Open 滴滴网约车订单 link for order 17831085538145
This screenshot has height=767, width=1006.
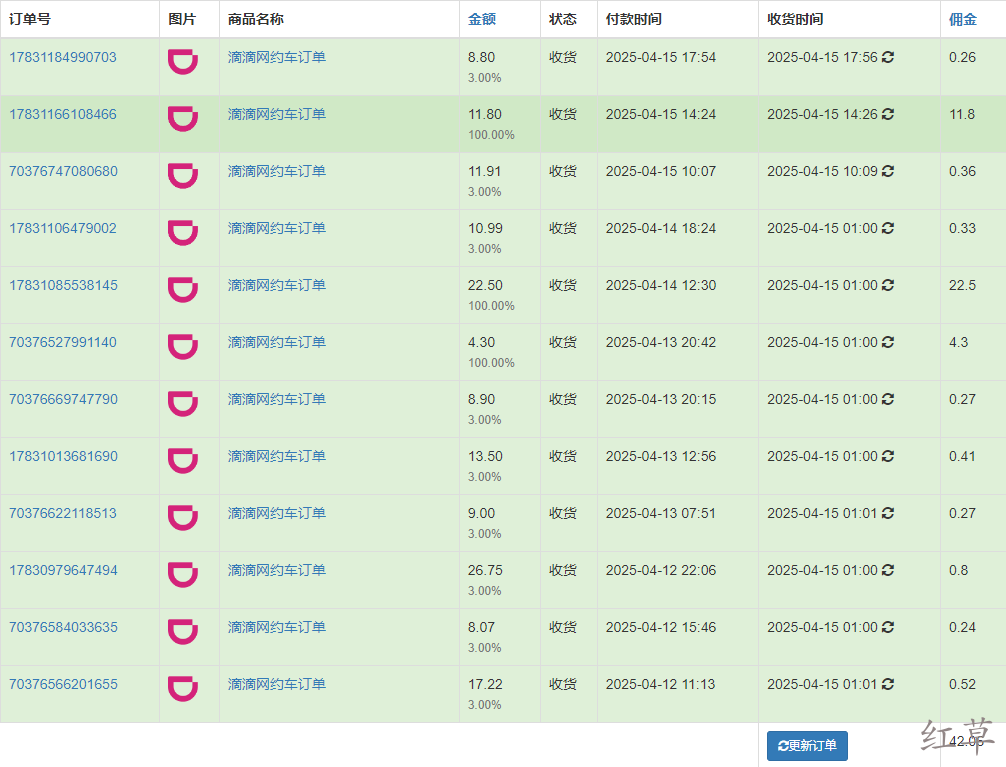[277, 286]
